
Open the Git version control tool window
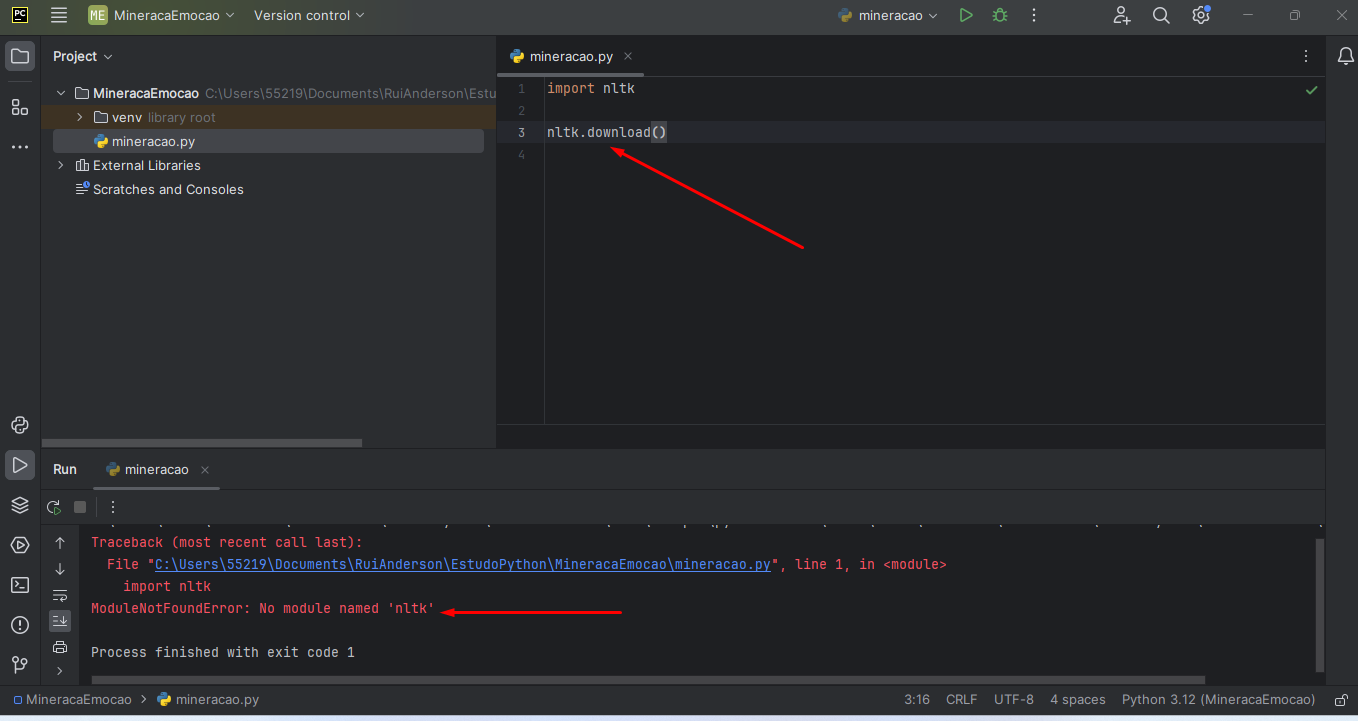[20, 665]
